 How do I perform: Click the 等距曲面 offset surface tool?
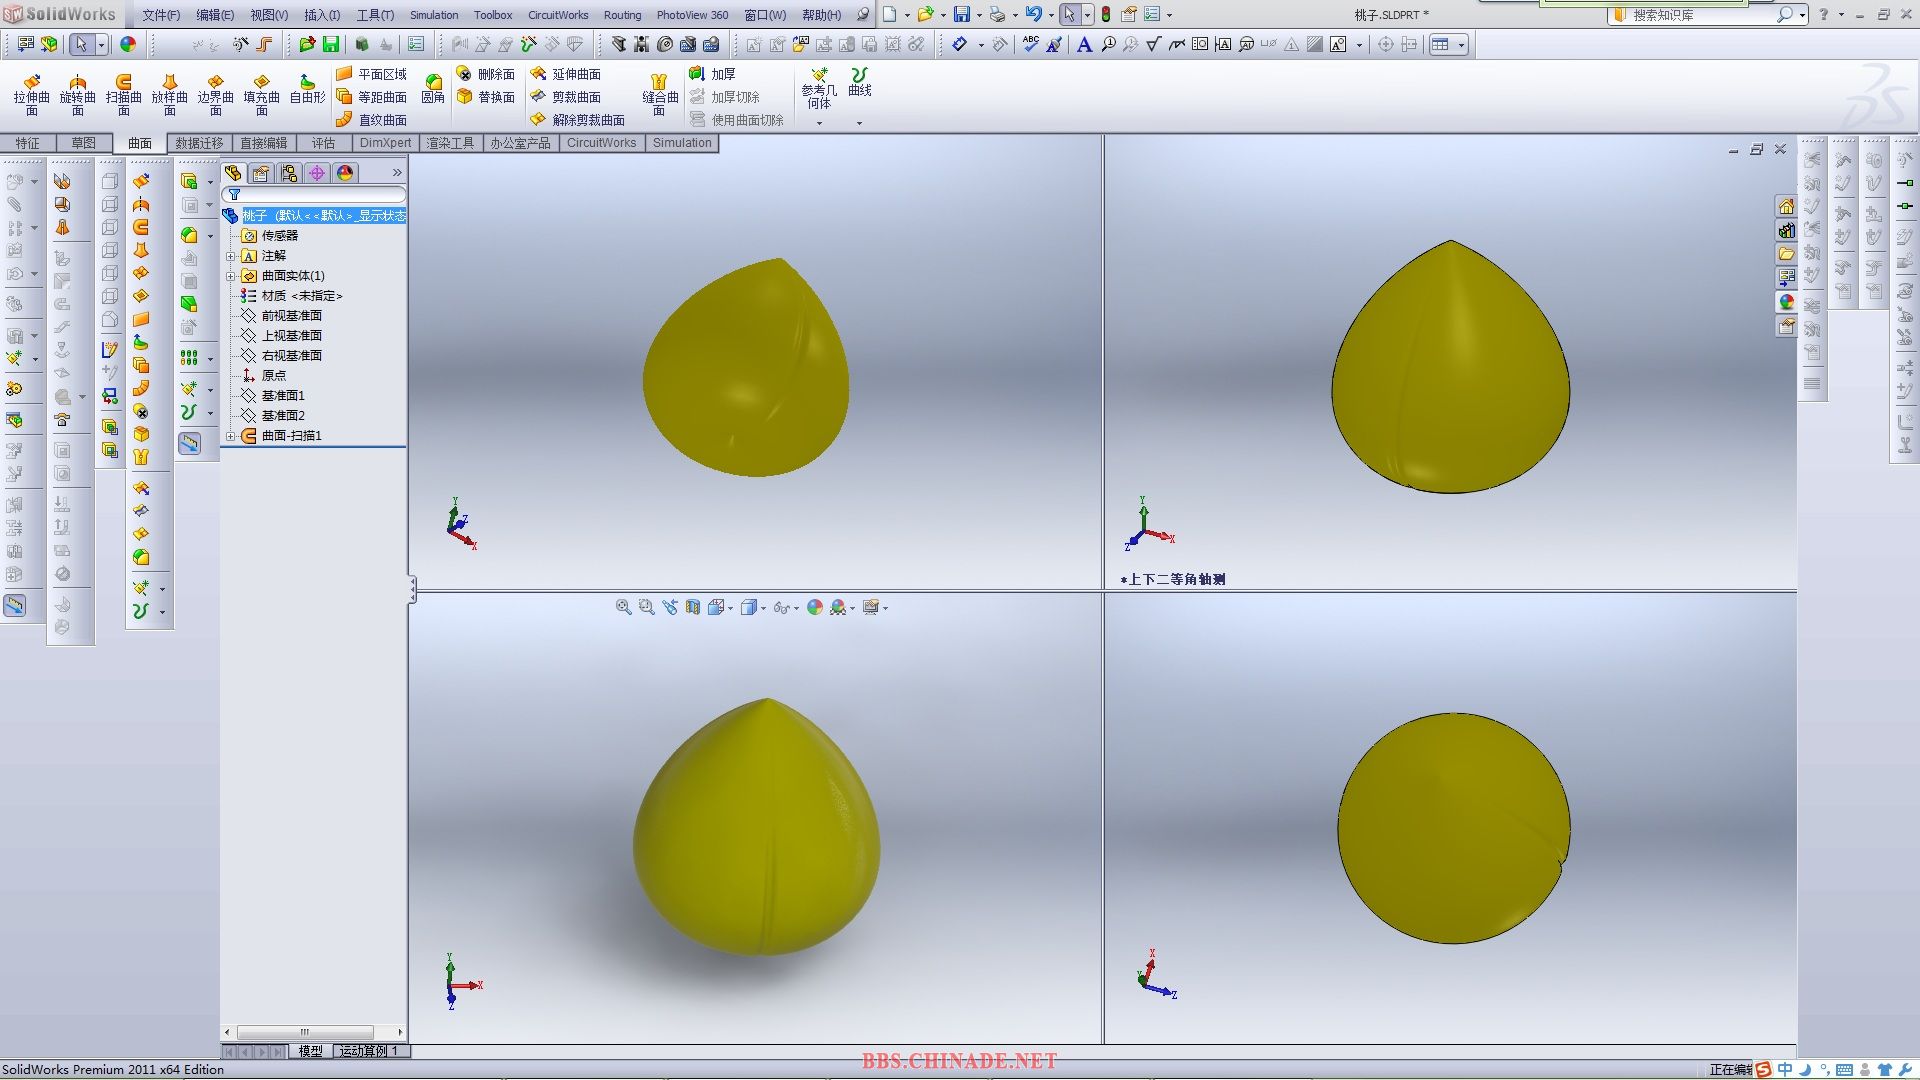[x=371, y=97]
